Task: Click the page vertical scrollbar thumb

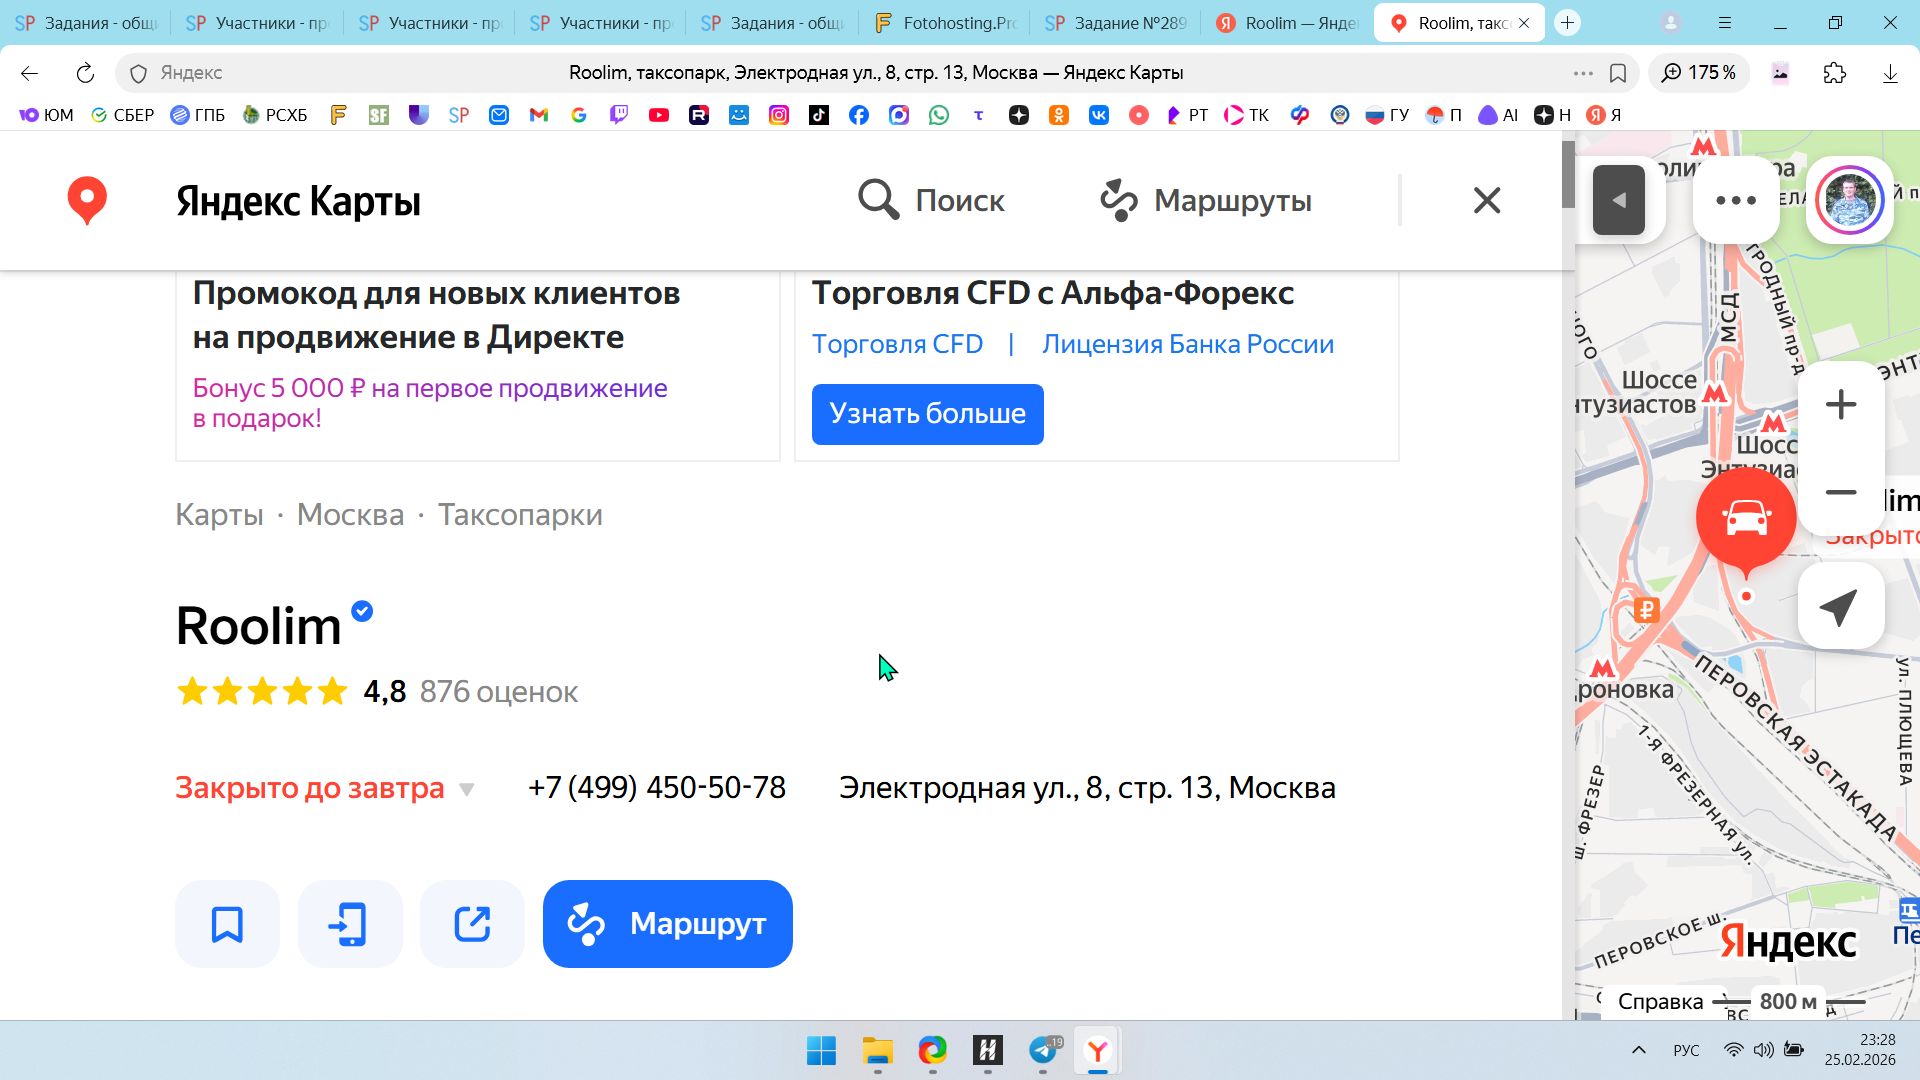Action: coord(1568,175)
